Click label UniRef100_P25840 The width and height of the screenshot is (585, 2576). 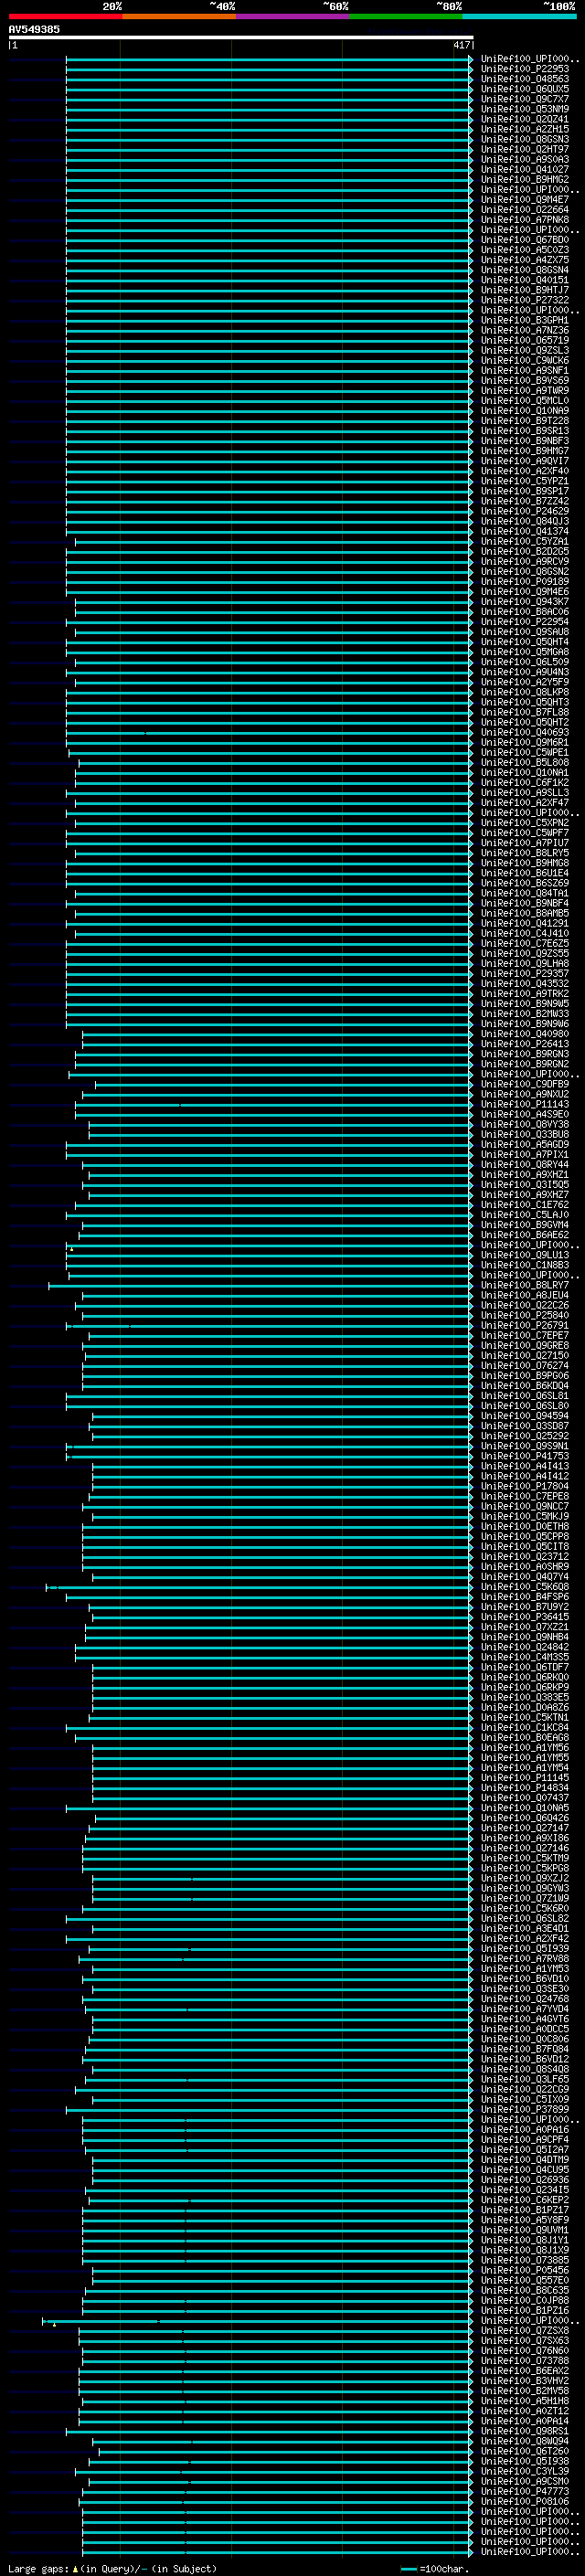[x=525, y=1316]
